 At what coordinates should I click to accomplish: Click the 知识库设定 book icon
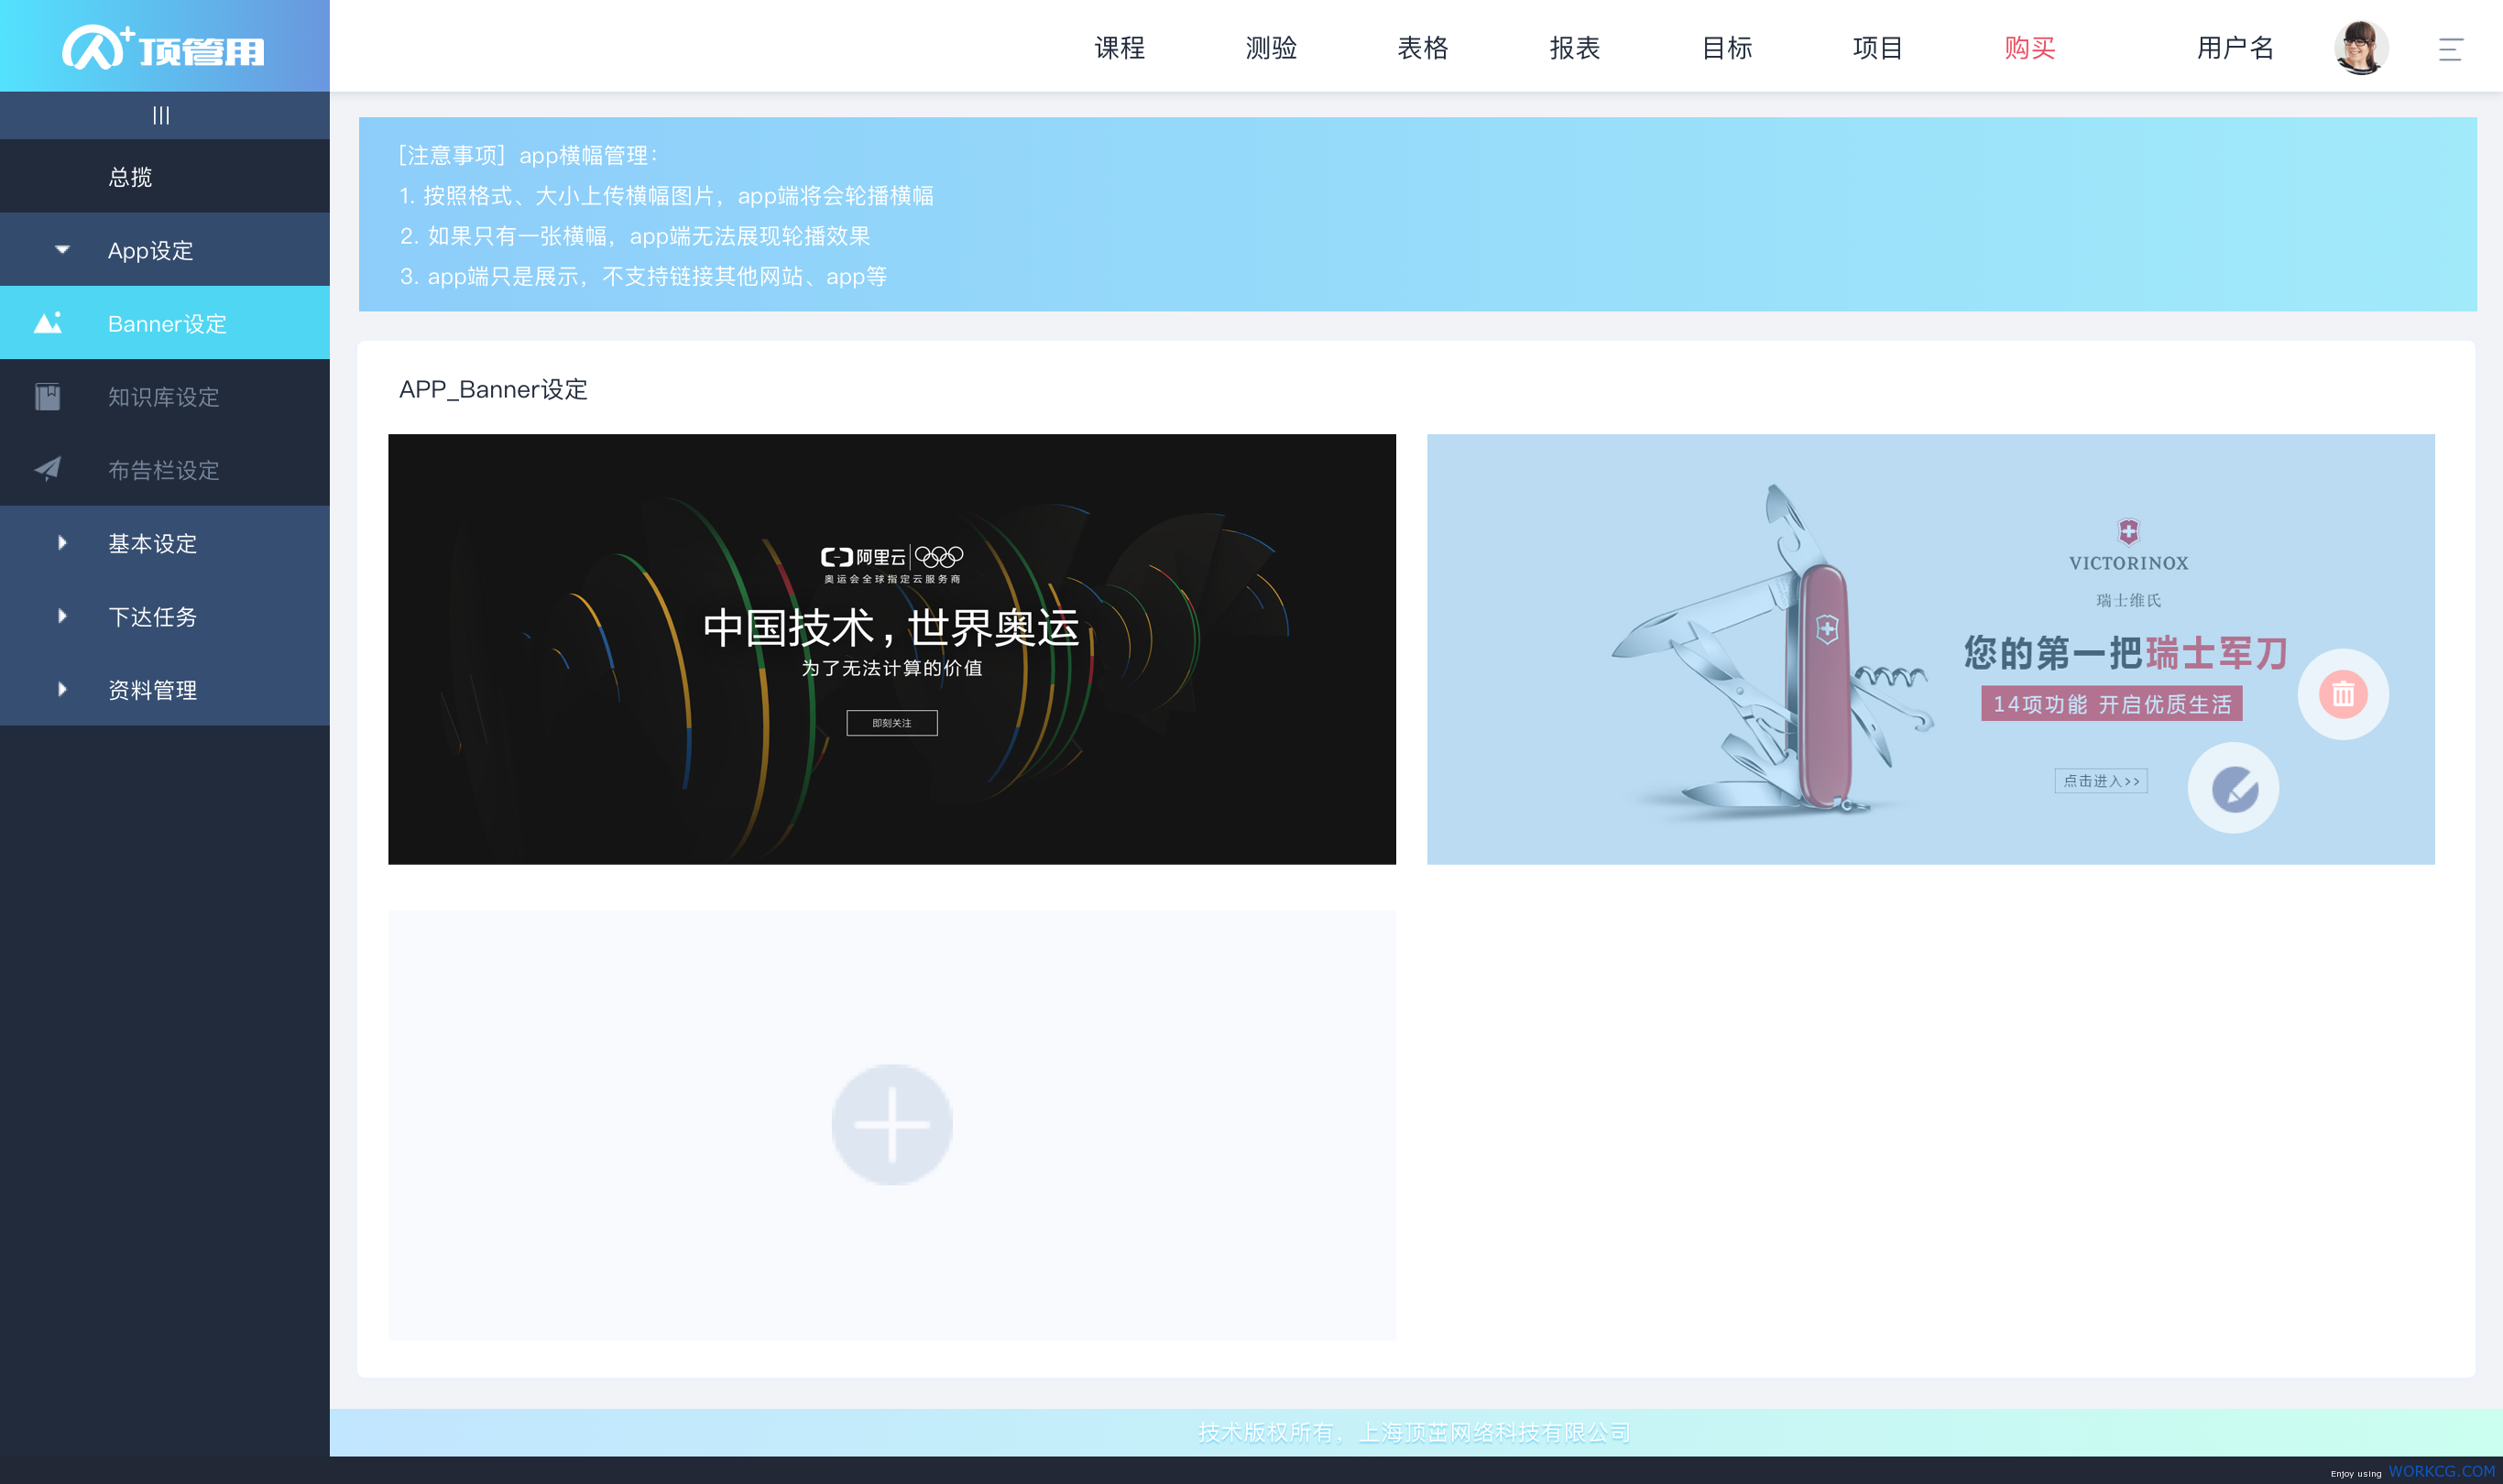(x=48, y=396)
